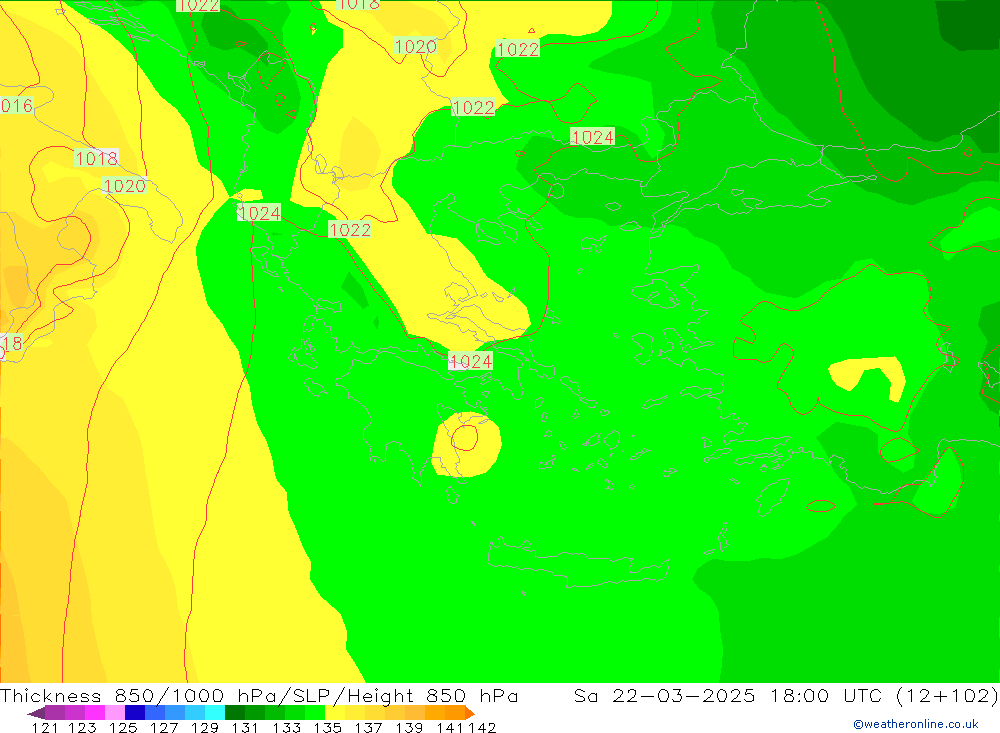
Task: Click the light pink legend swatch above 125
Action: tap(115, 713)
